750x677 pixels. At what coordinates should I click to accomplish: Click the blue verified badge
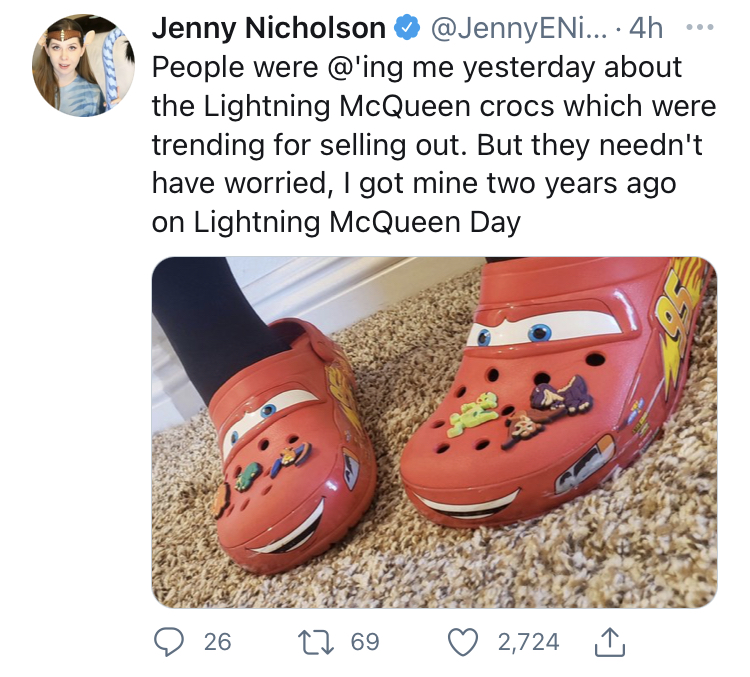(x=407, y=28)
